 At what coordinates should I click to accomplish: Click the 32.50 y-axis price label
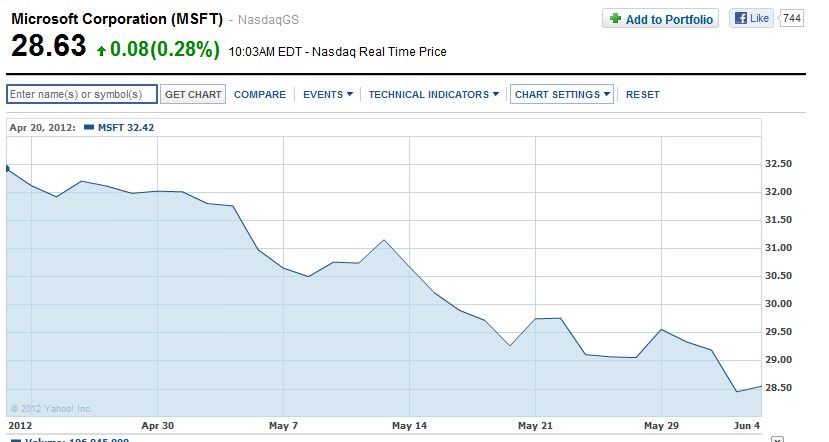[778, 164]
